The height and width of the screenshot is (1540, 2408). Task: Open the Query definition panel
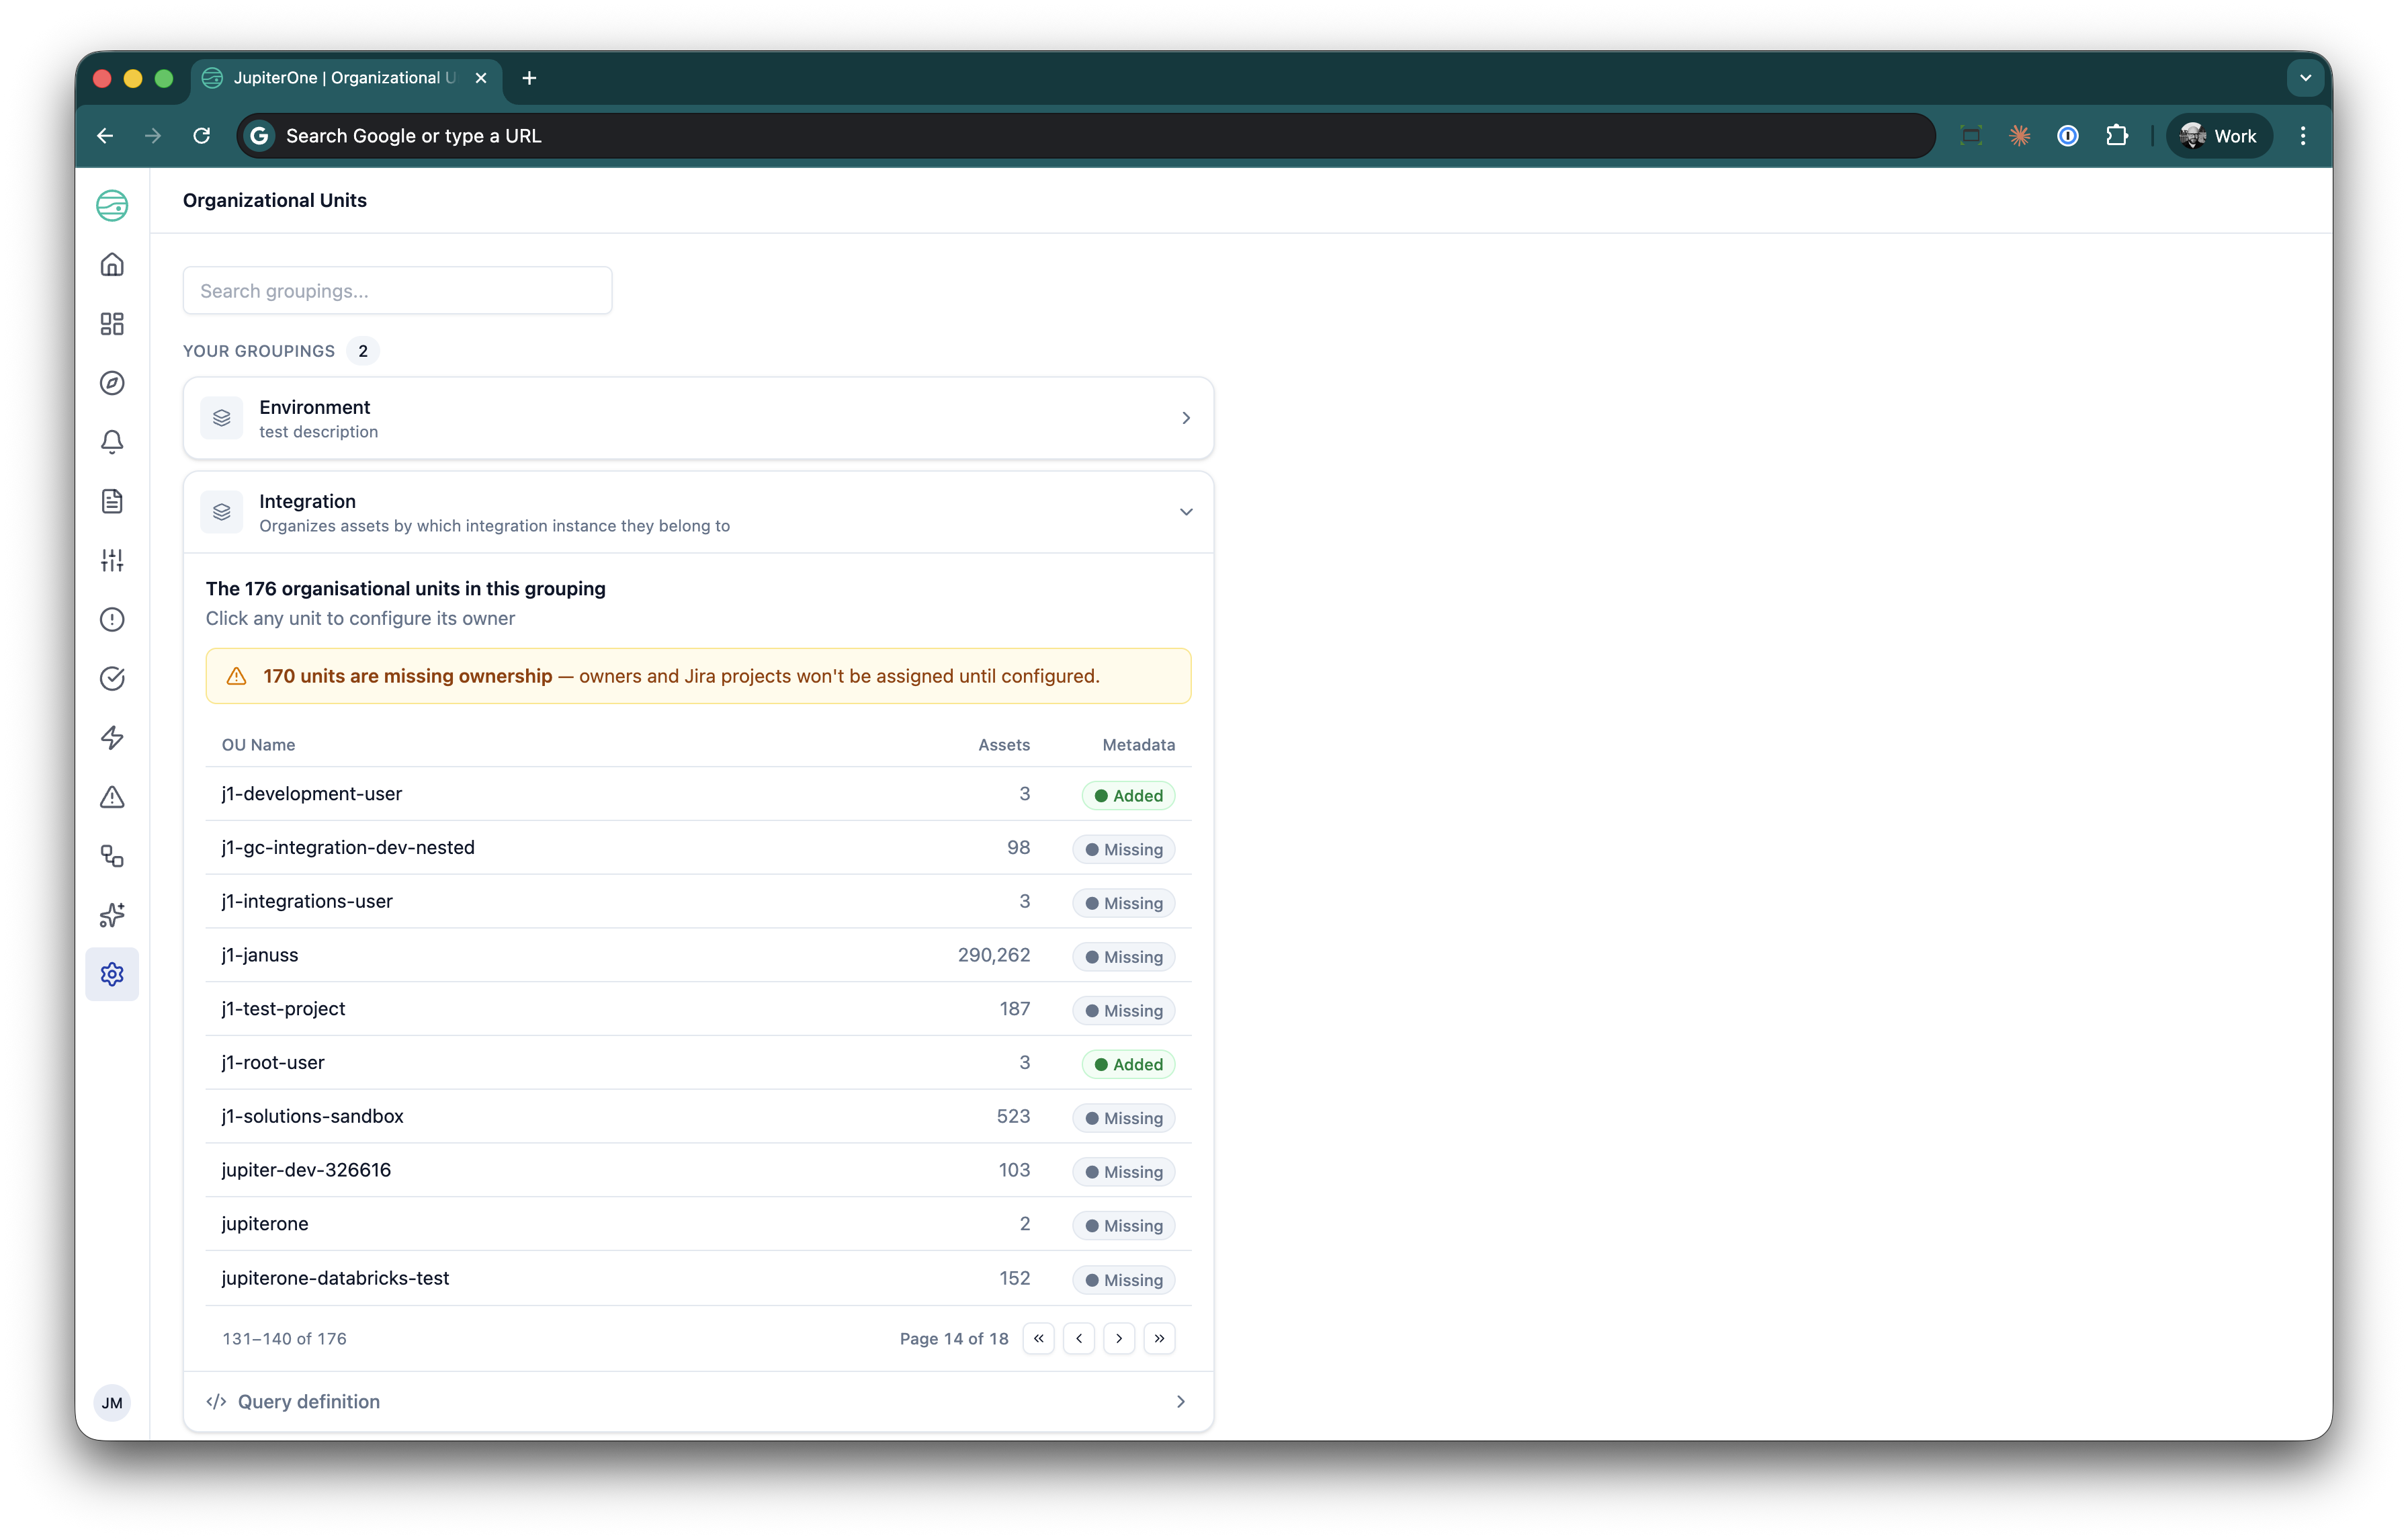697,1401
